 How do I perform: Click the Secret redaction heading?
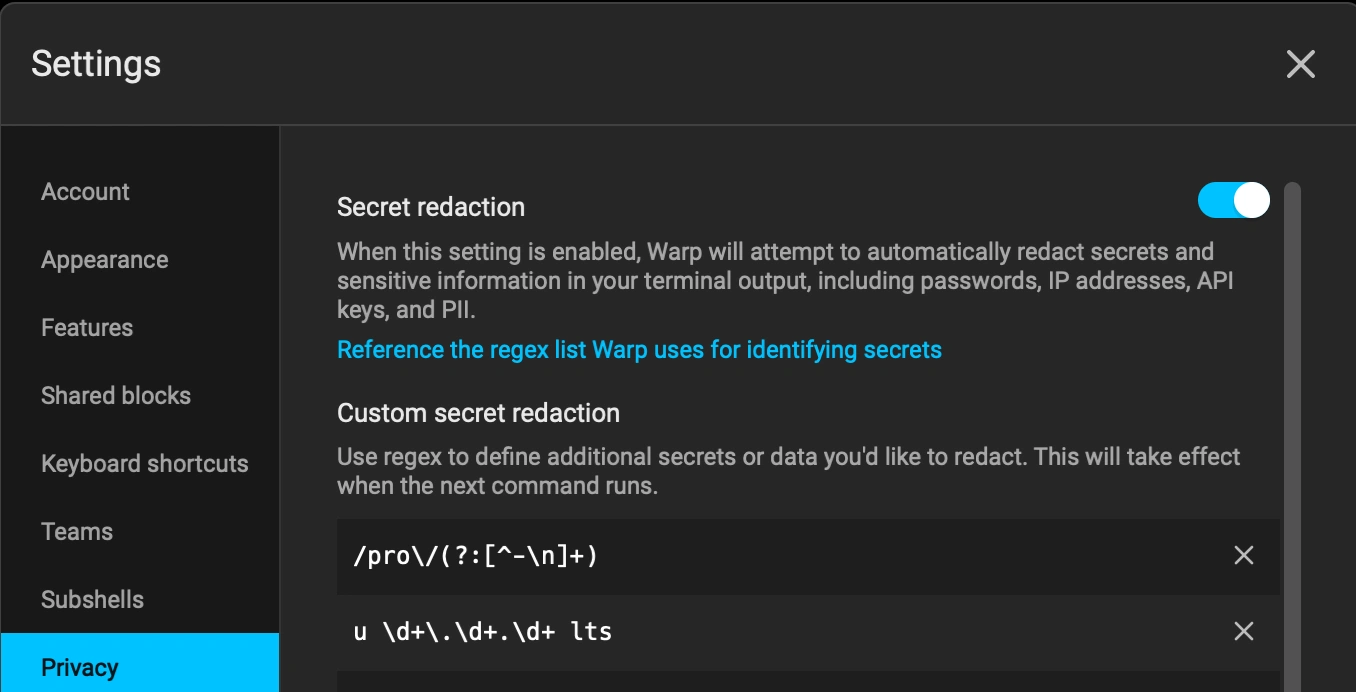pyautogui.click(x=431, y=207)
